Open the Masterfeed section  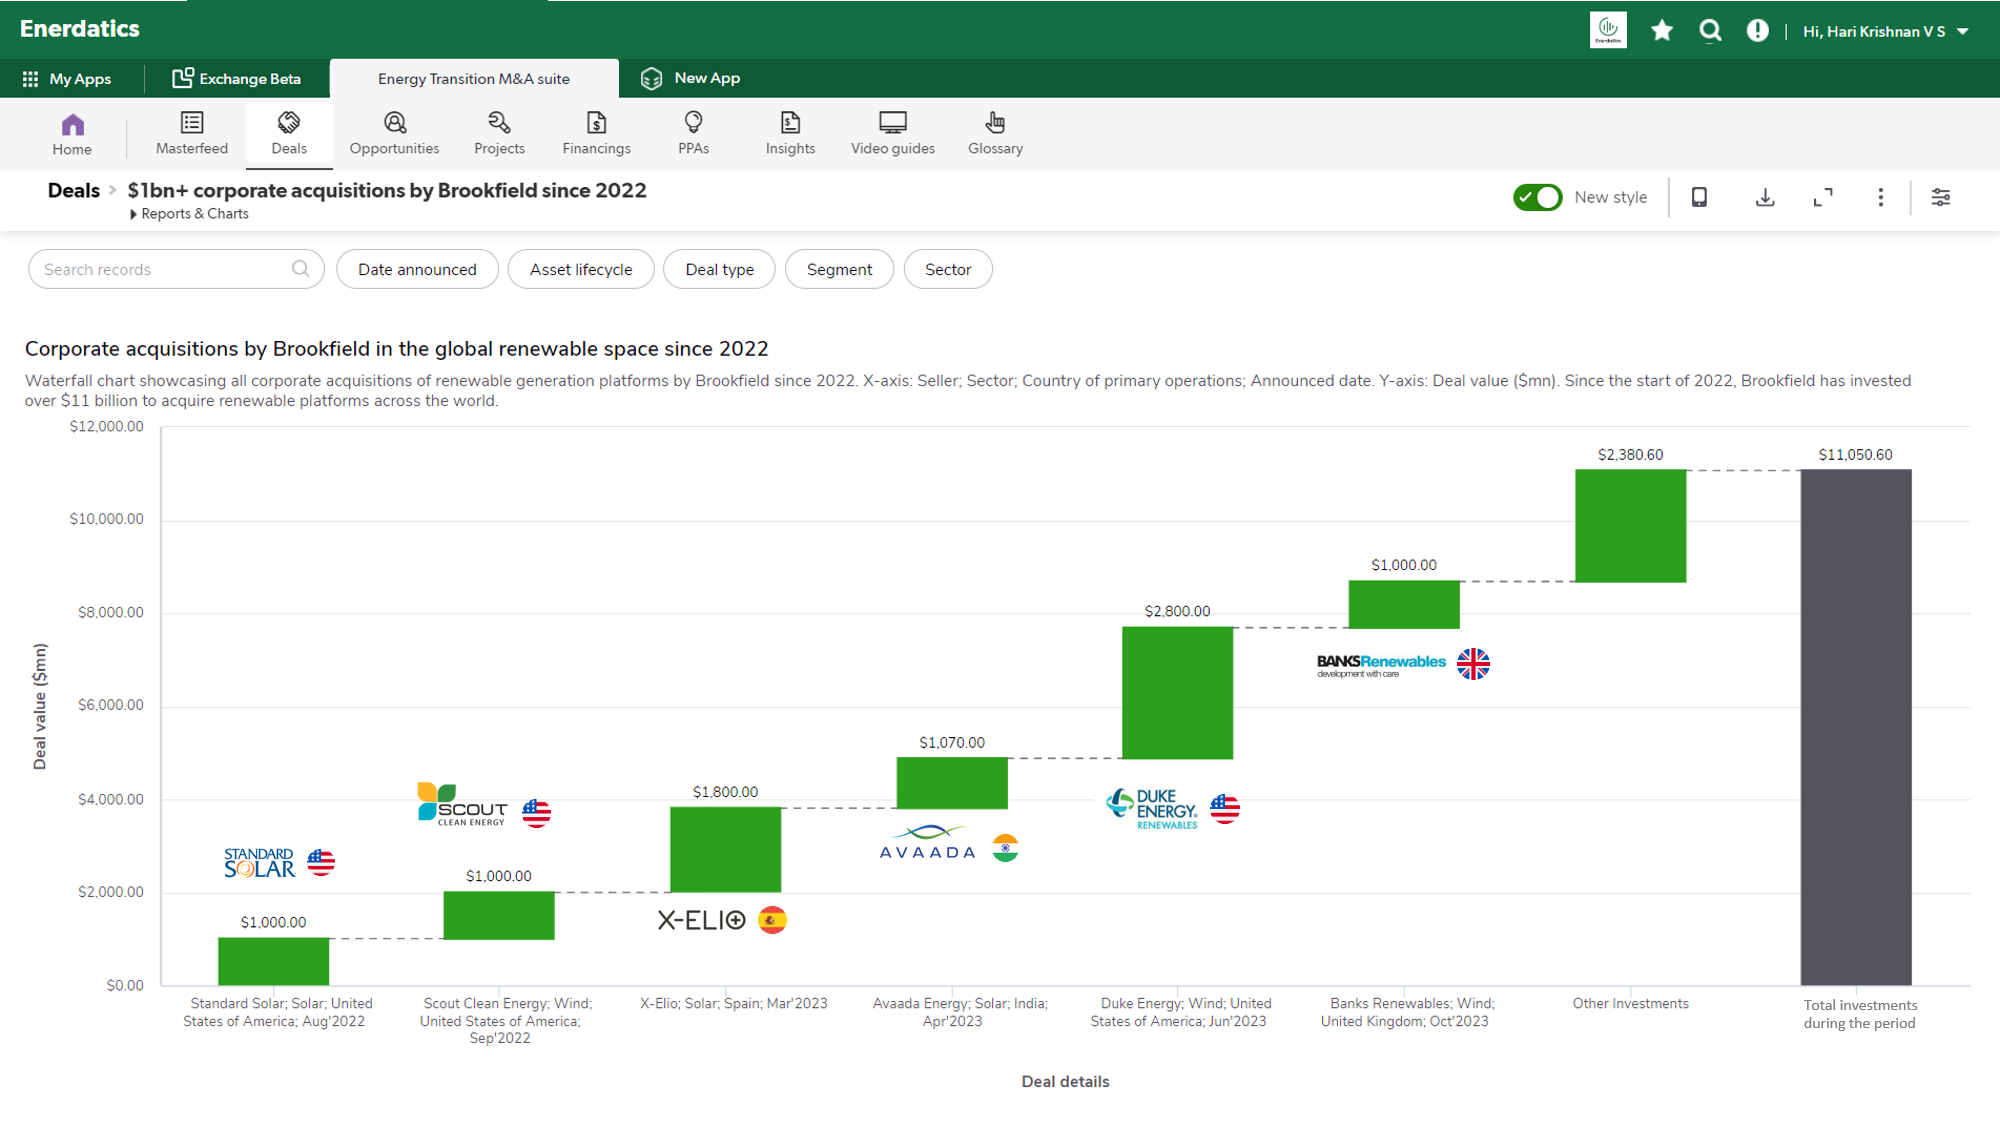click(x=191, y=133)
